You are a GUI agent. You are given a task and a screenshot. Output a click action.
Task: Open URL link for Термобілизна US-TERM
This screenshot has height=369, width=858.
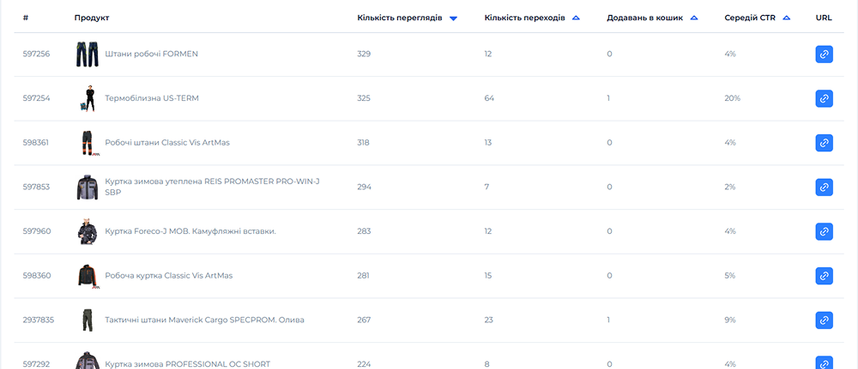pyautogui.click(x=824, y=99)
